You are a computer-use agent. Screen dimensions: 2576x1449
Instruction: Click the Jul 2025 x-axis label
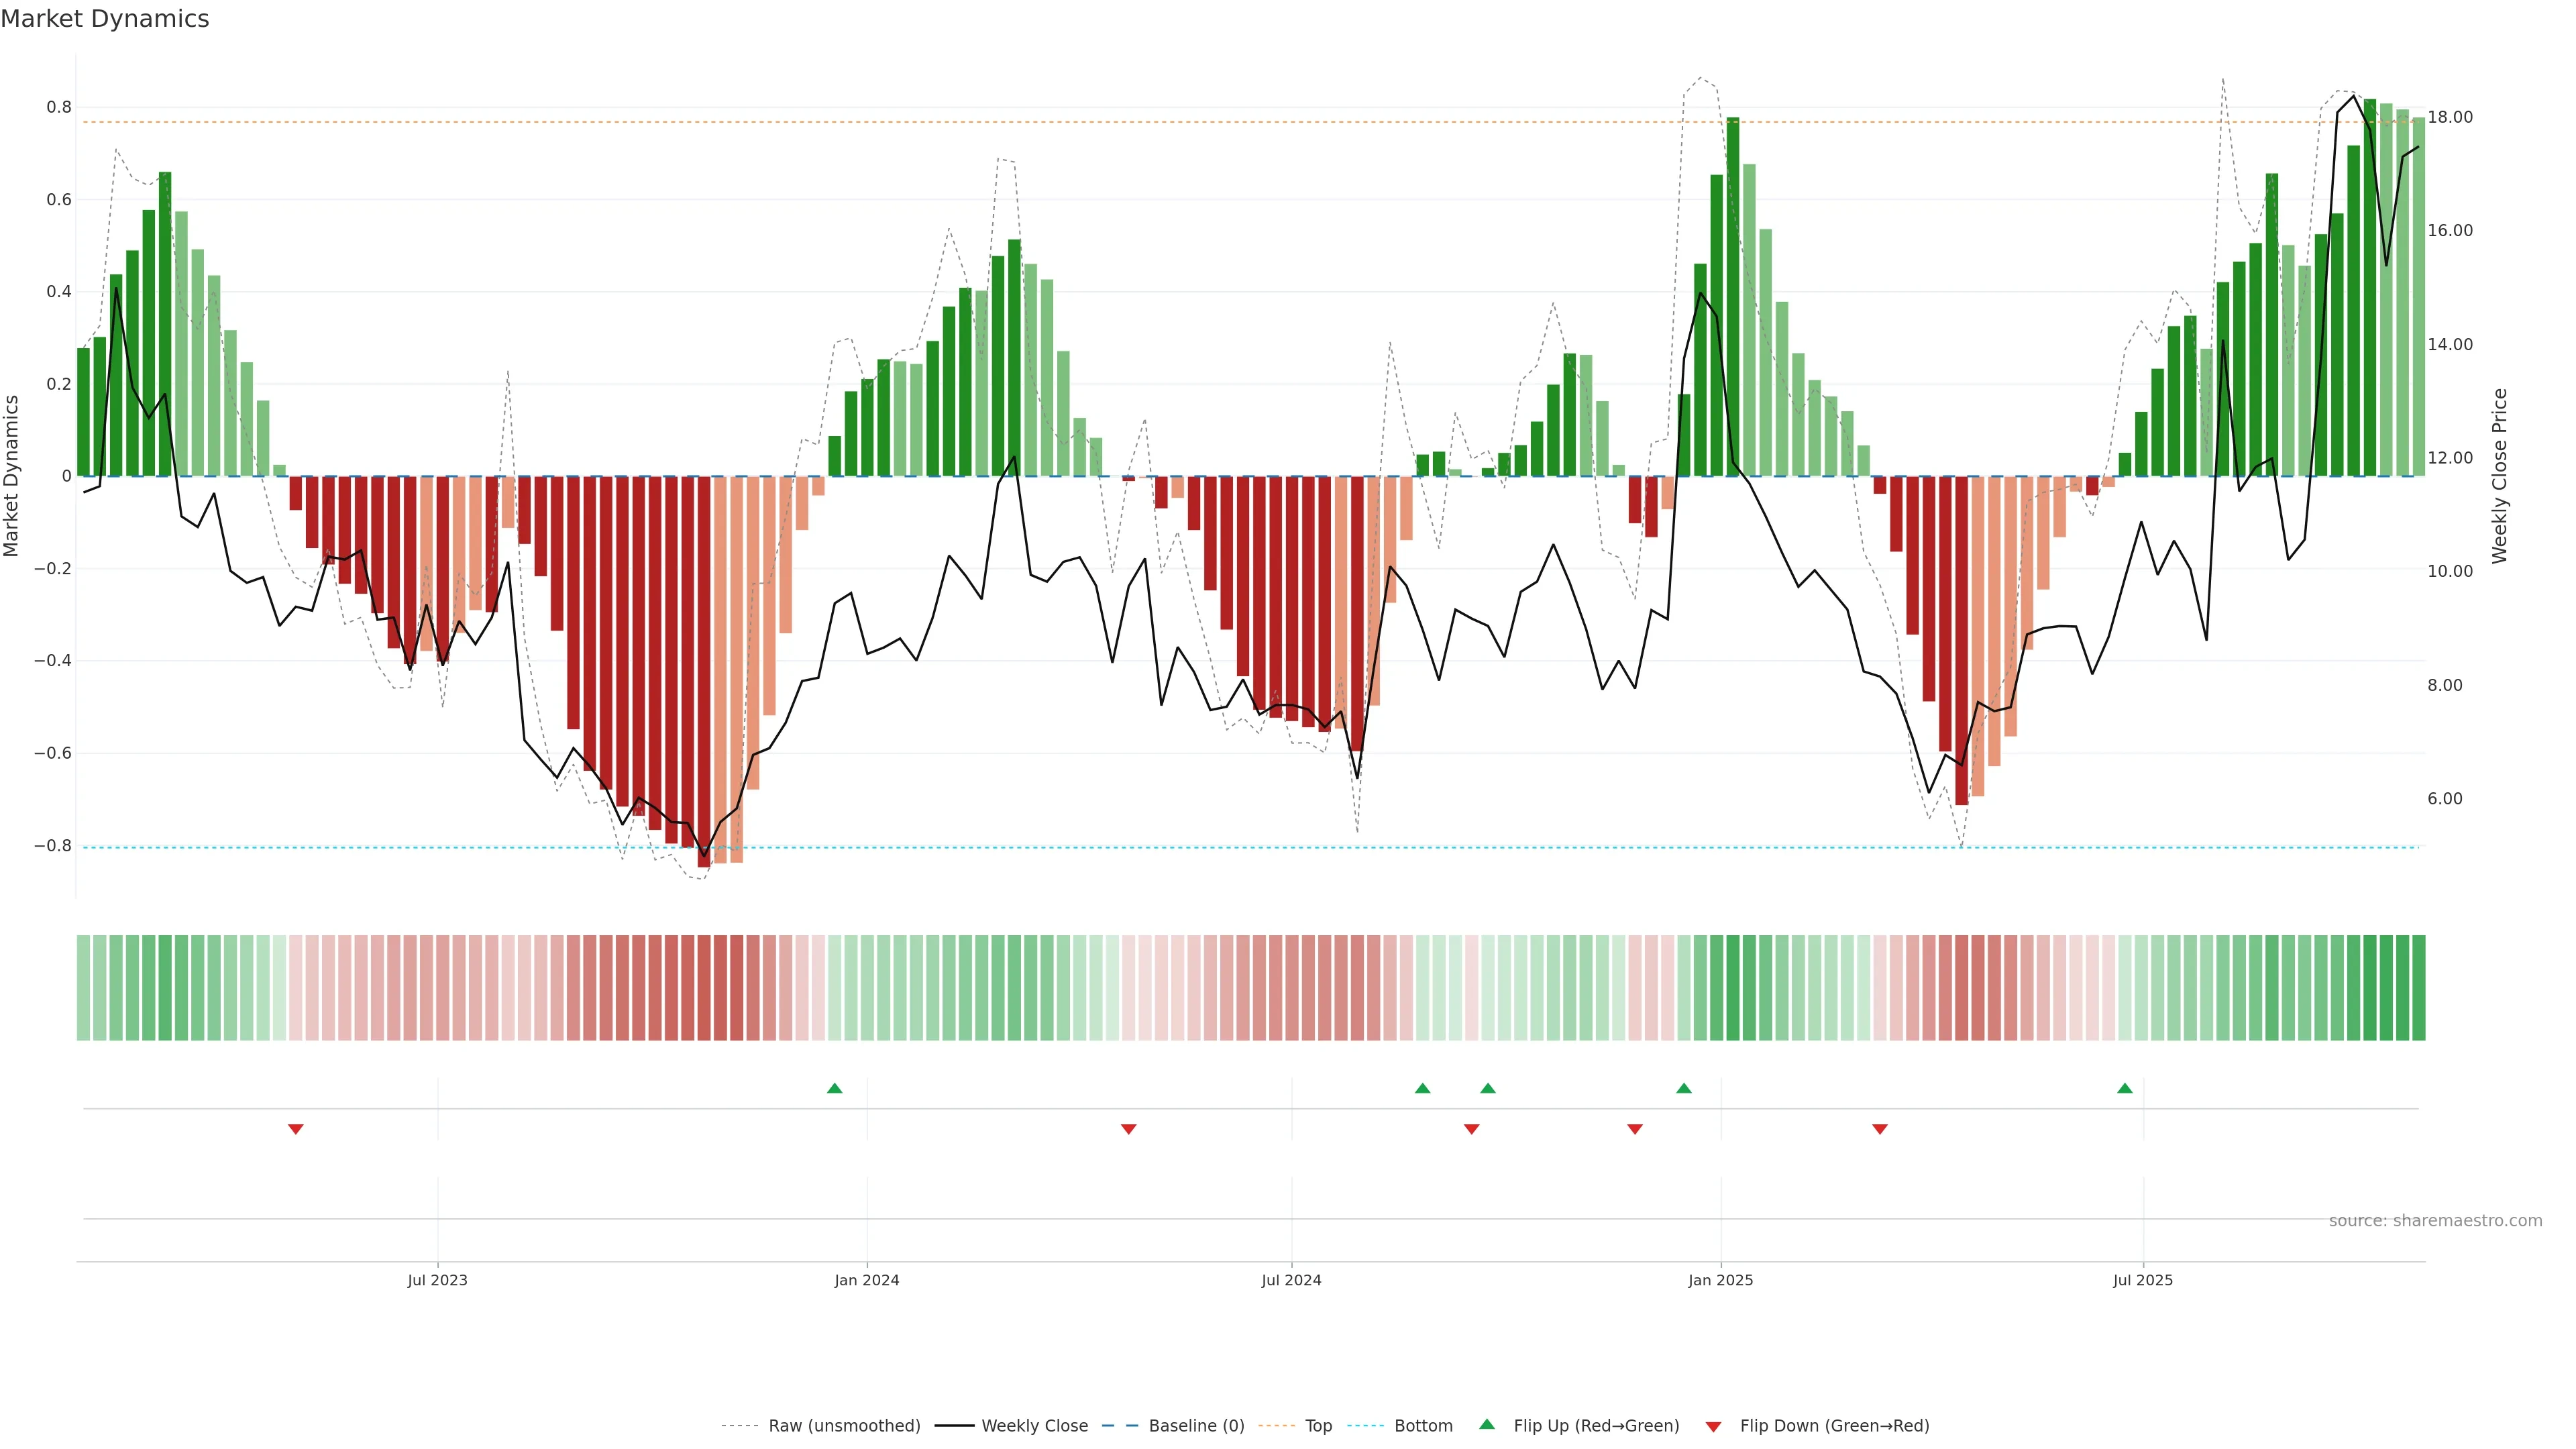coord(2143,1280)
